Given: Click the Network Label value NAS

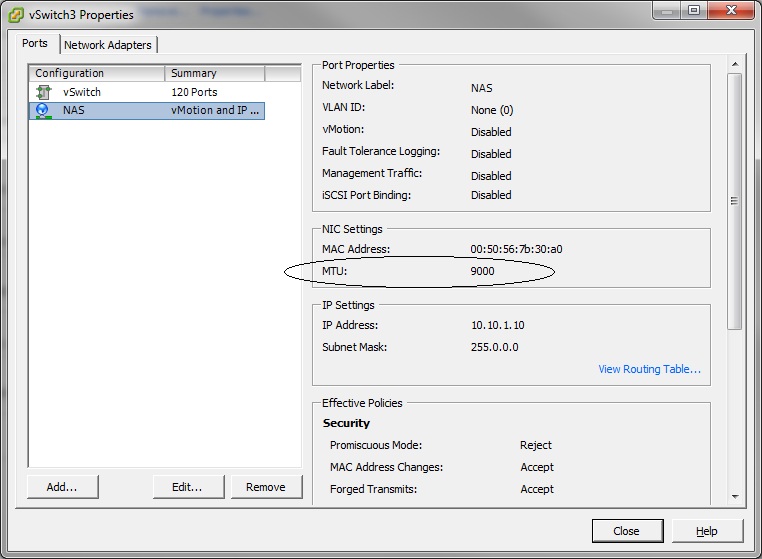Looking at the screenshot, I should 481,88.
